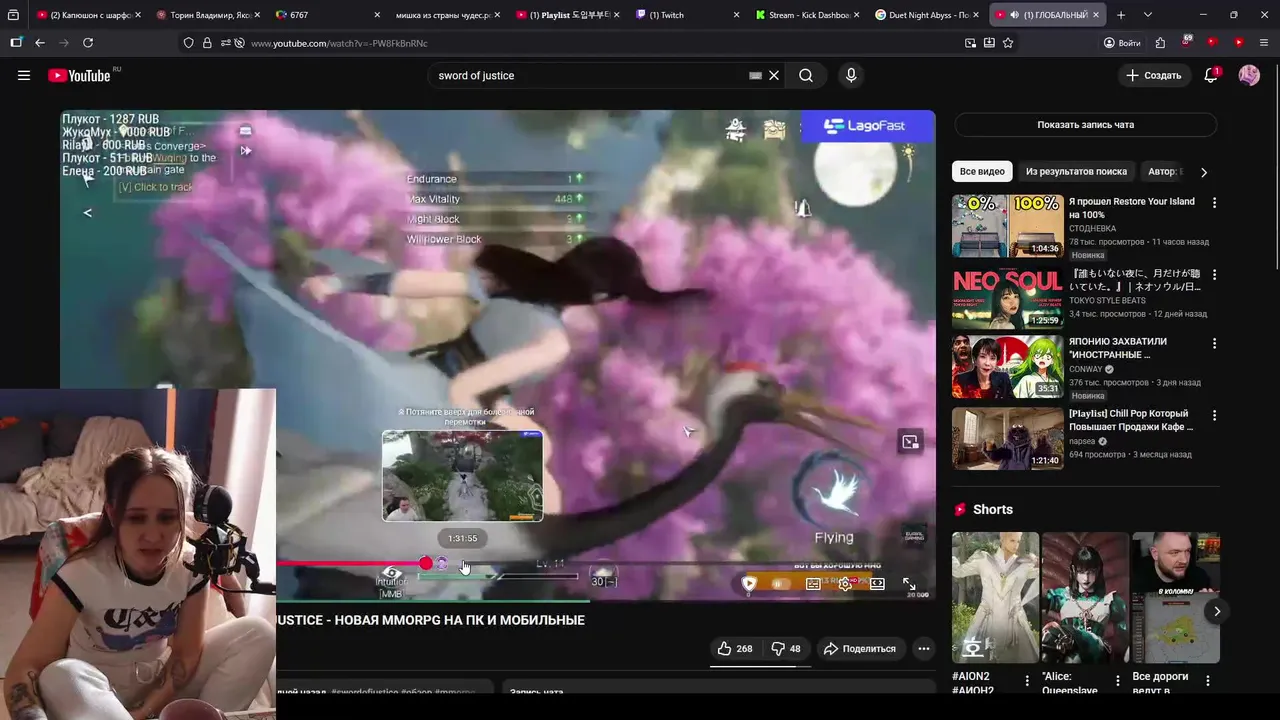
Task: Open the Restore Your Island video title
Action: [1131, 208]
